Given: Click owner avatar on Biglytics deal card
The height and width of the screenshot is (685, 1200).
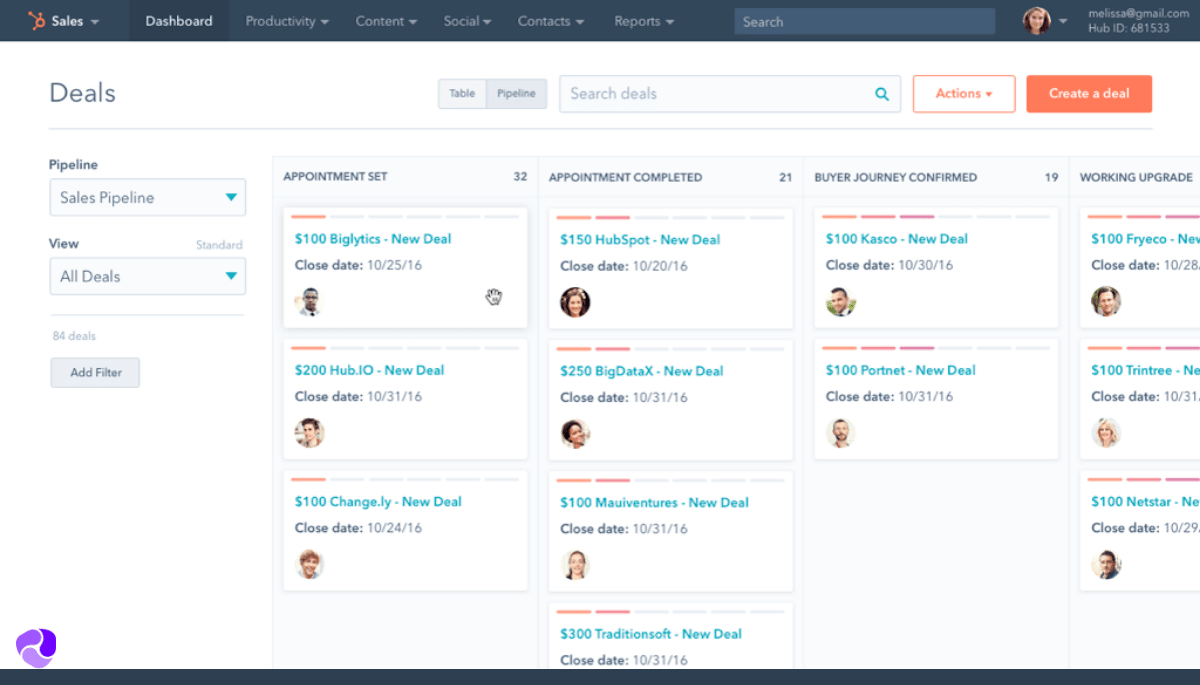Looking at the screenshot, I should (x=309, y=302).
